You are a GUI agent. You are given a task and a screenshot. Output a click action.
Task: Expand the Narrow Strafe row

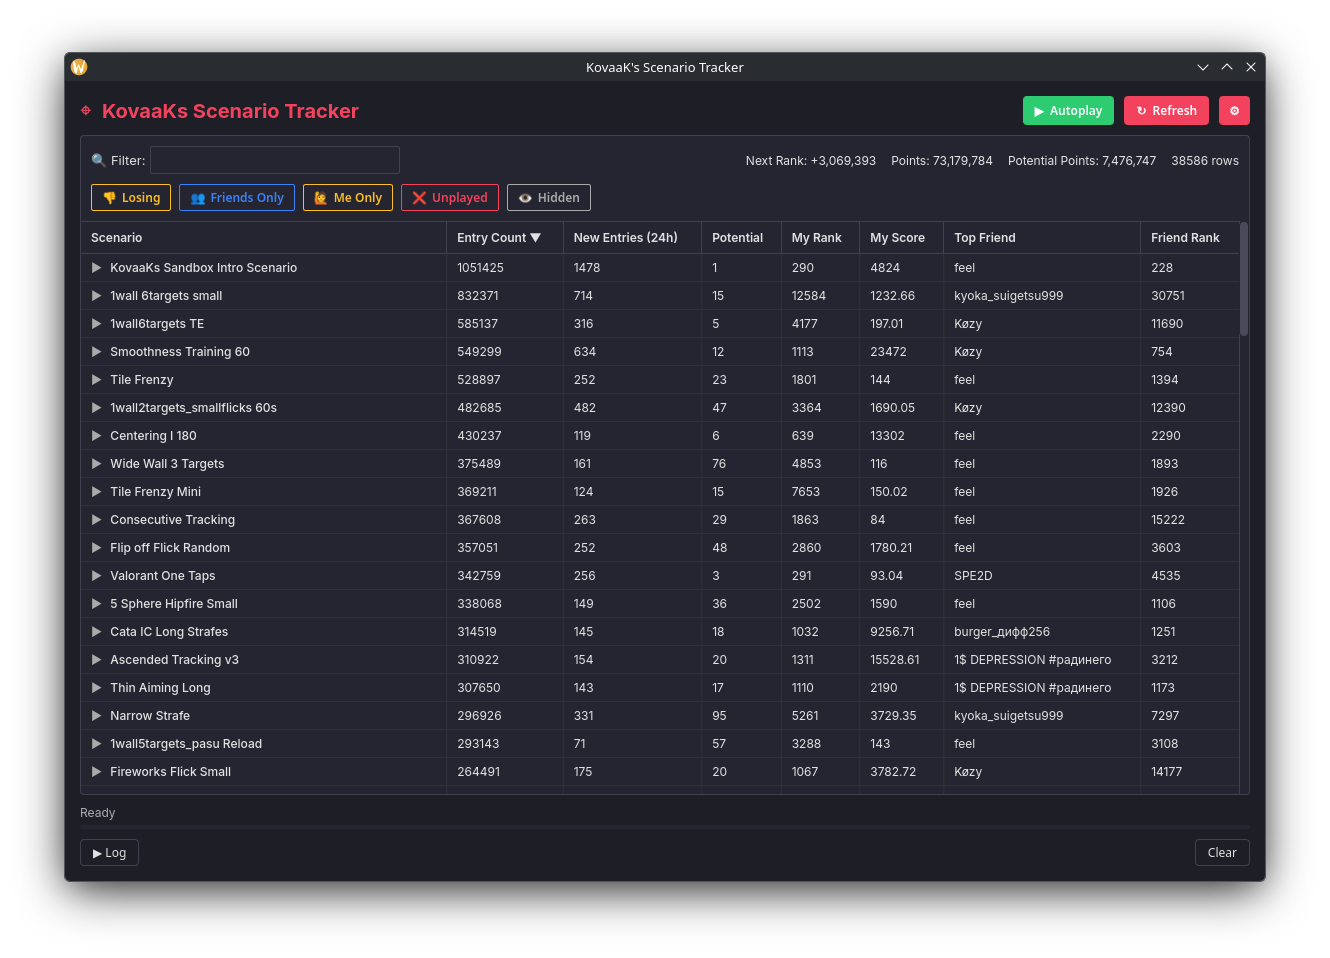pyautogui.click(x=97, y=716)
